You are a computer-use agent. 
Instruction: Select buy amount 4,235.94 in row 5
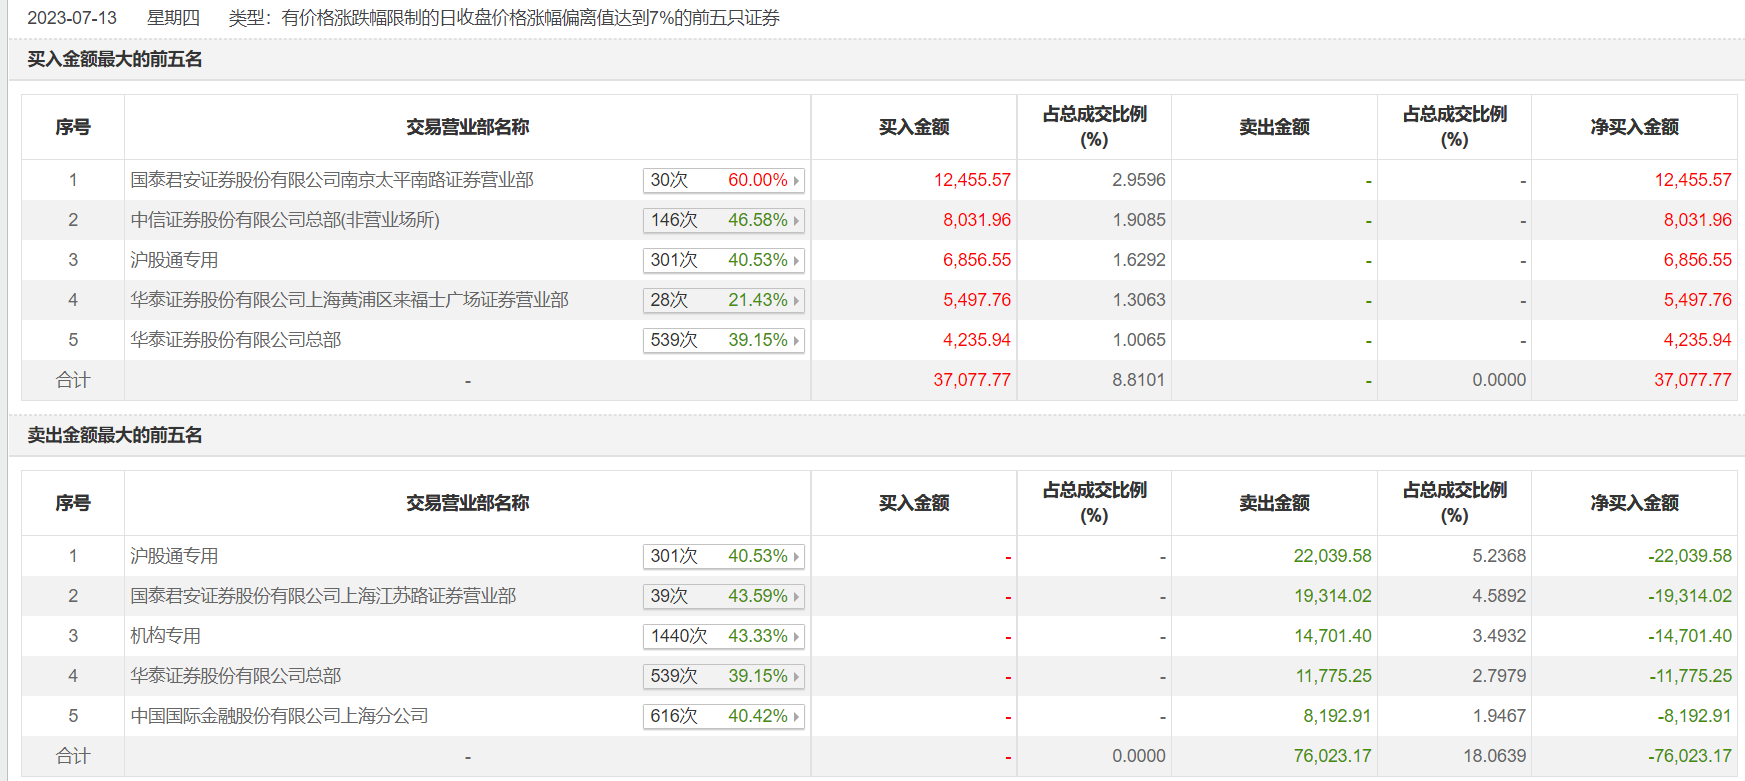[977, 340]
